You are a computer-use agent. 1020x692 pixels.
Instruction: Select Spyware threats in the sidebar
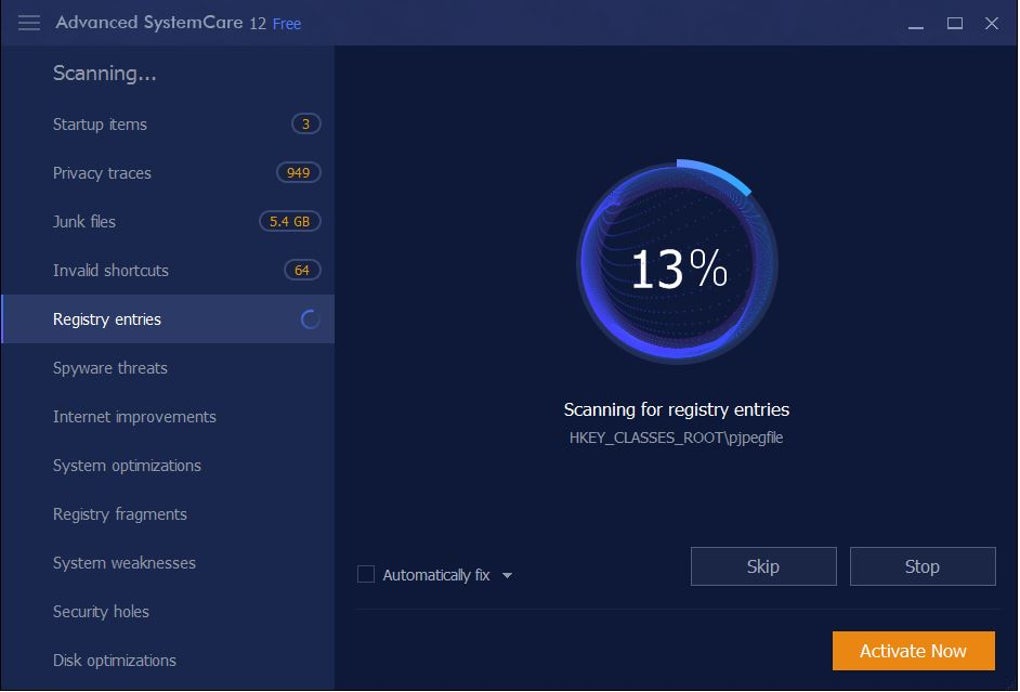(168, 368)
